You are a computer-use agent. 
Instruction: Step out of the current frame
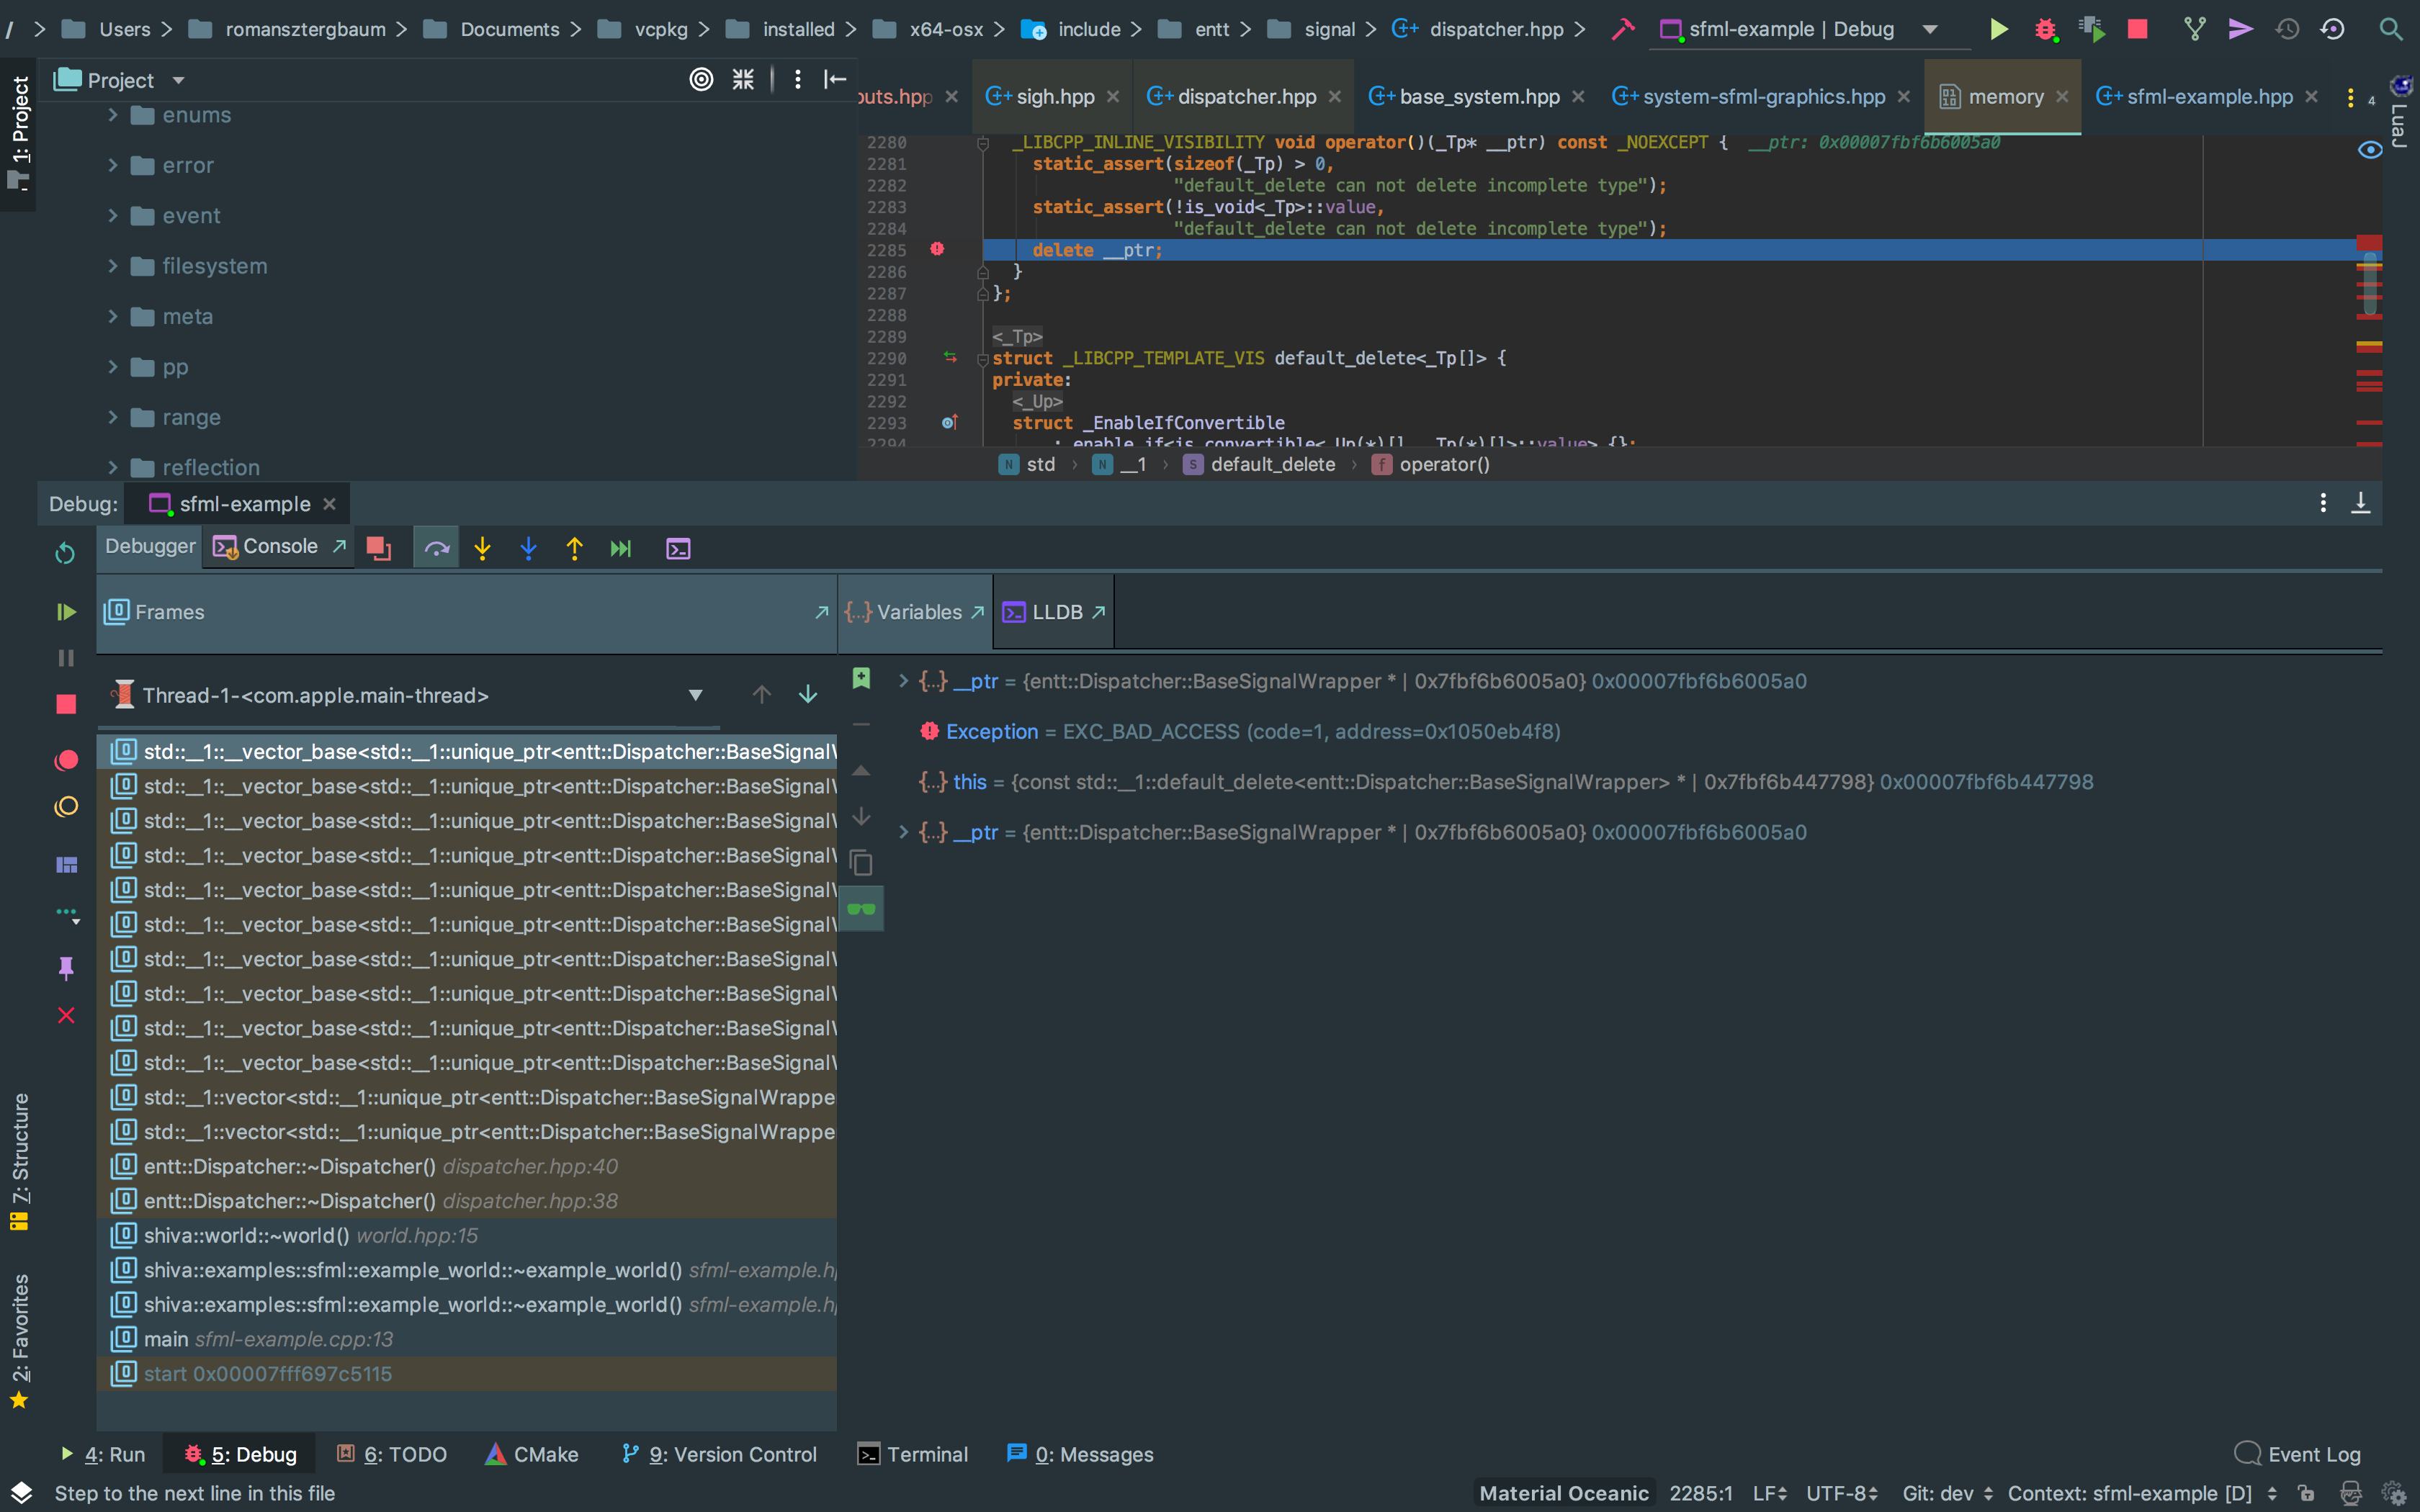pos(575,547)
